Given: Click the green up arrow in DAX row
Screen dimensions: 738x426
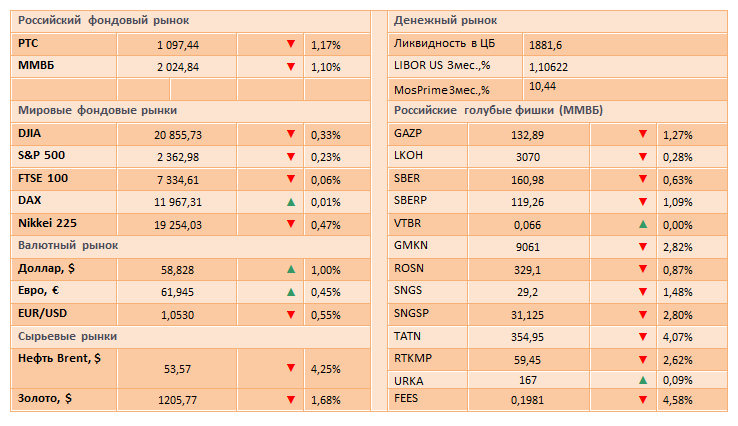Looking at the screenshot, I should pos(290,202).
